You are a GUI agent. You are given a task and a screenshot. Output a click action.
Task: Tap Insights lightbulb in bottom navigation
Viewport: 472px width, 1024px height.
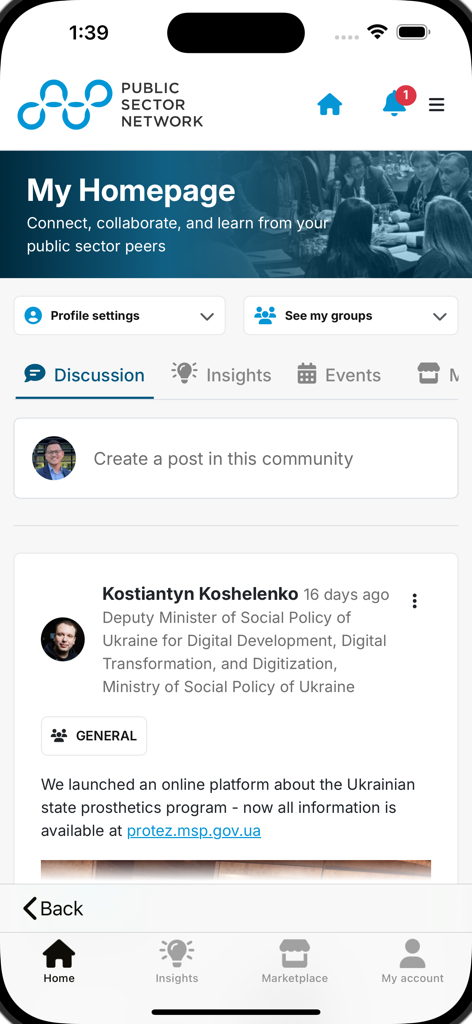pyautogui.click(x=177, y=961)
